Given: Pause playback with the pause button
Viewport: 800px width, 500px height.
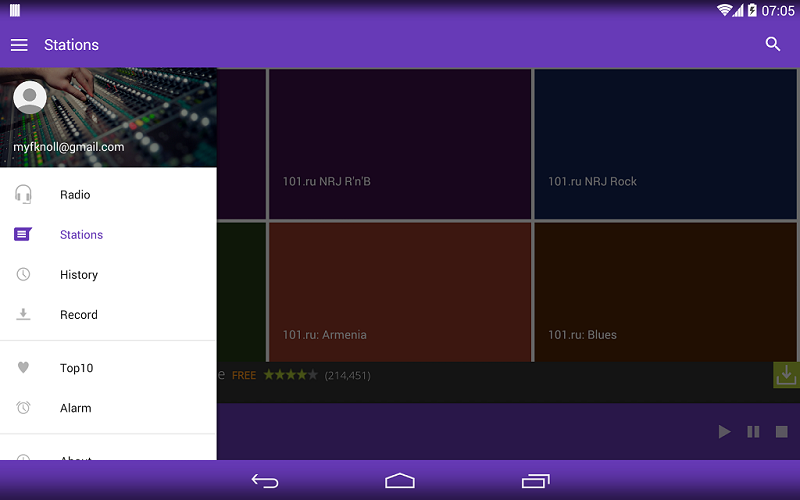Looking at the screenshot, I should (753, 432).
